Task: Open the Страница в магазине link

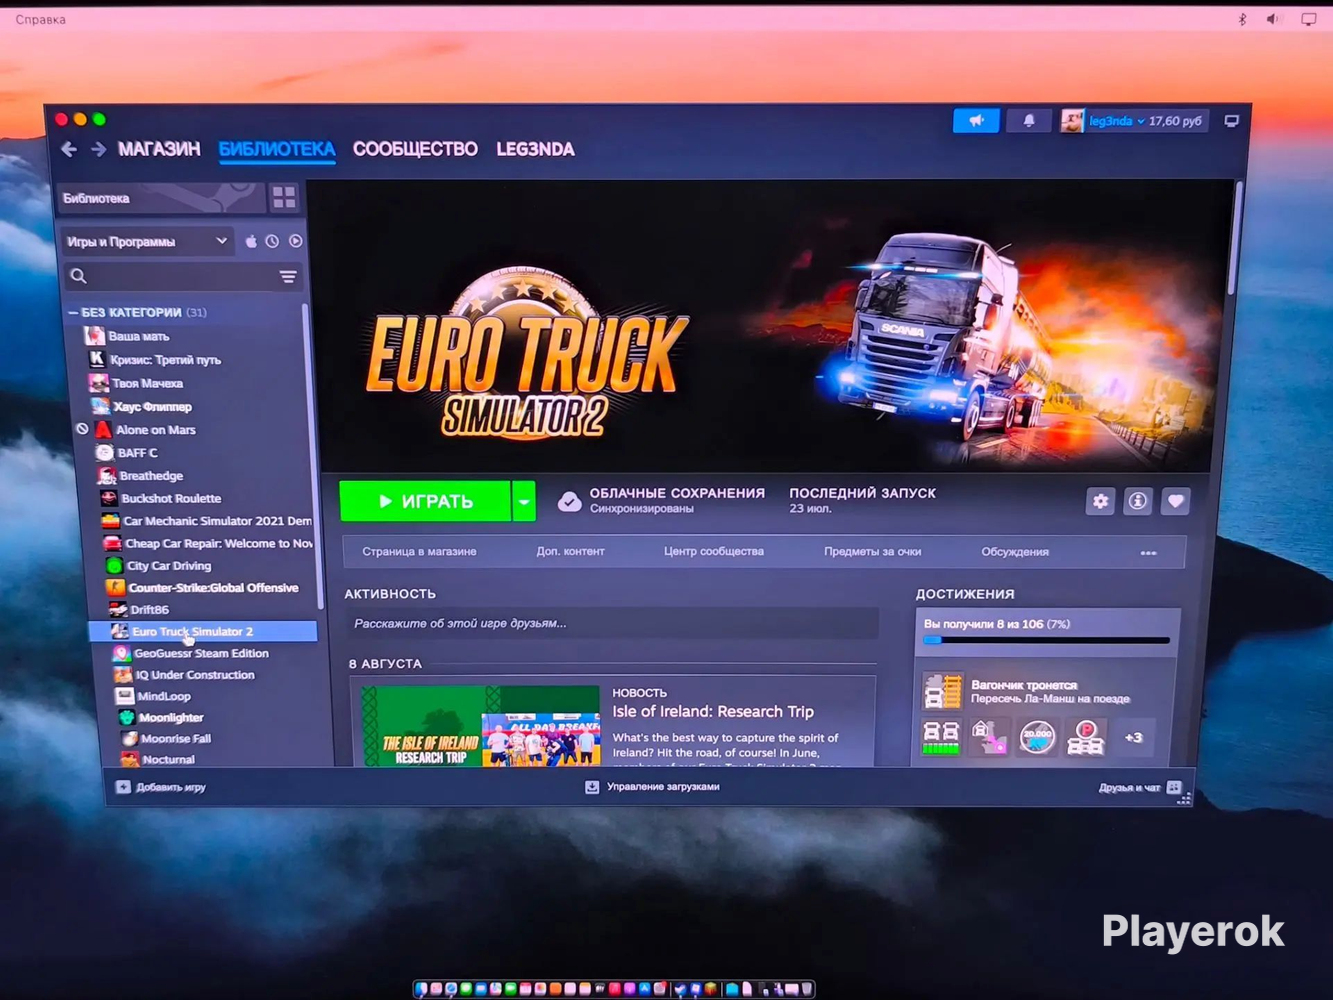Action: (x=419, y=551)
